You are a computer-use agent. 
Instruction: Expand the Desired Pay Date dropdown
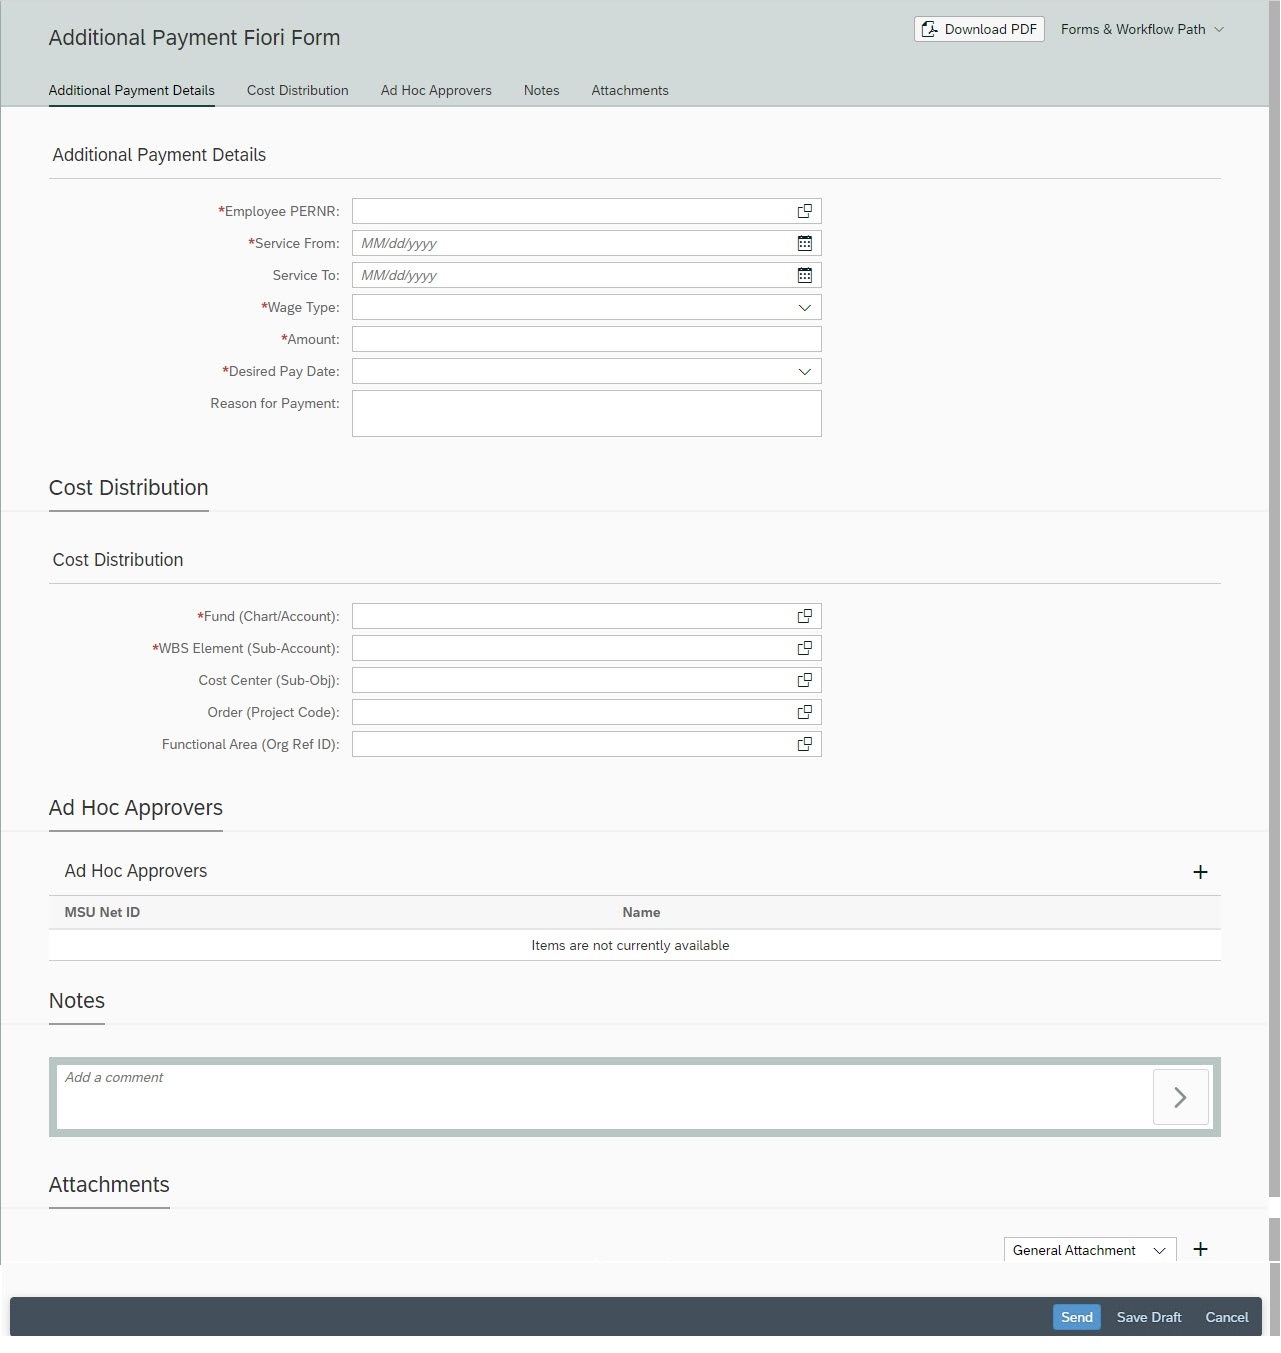804,371
